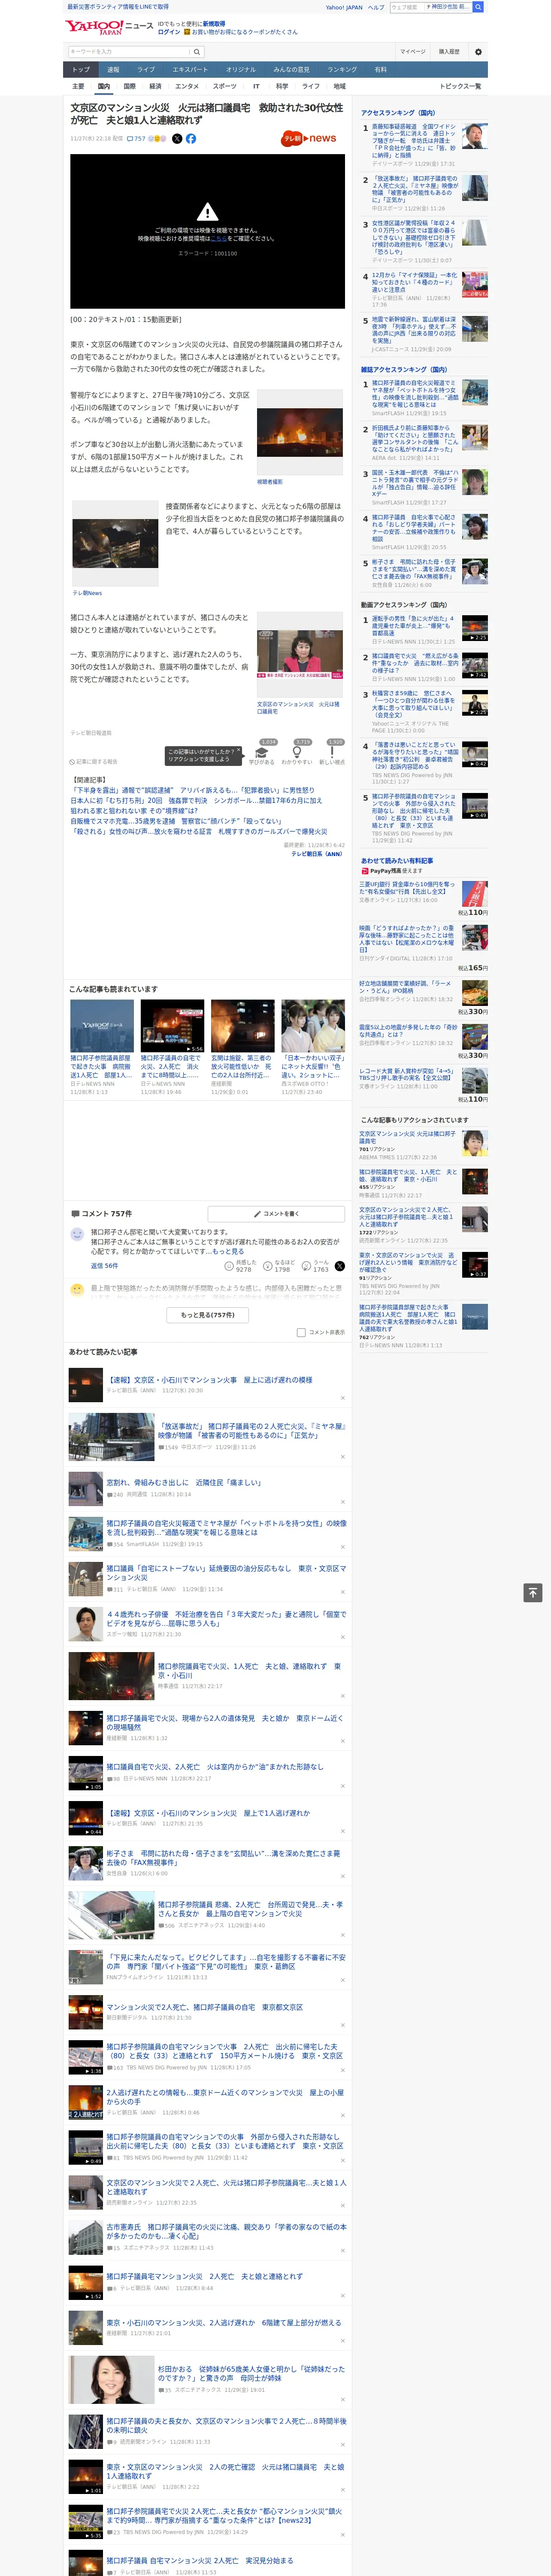Open エンタメ category
This screenshot has height=2576, width=551.
[x=187, y=86]
